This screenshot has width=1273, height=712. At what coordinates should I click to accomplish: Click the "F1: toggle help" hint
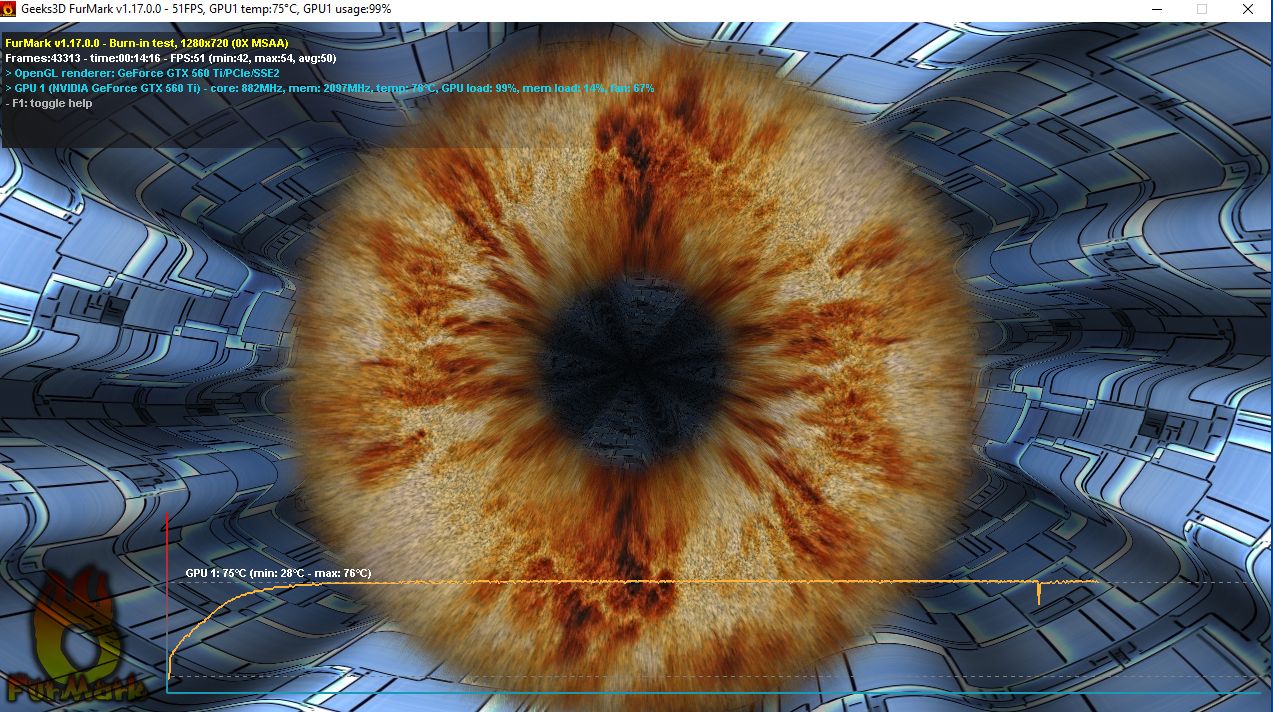coord(49,103)
